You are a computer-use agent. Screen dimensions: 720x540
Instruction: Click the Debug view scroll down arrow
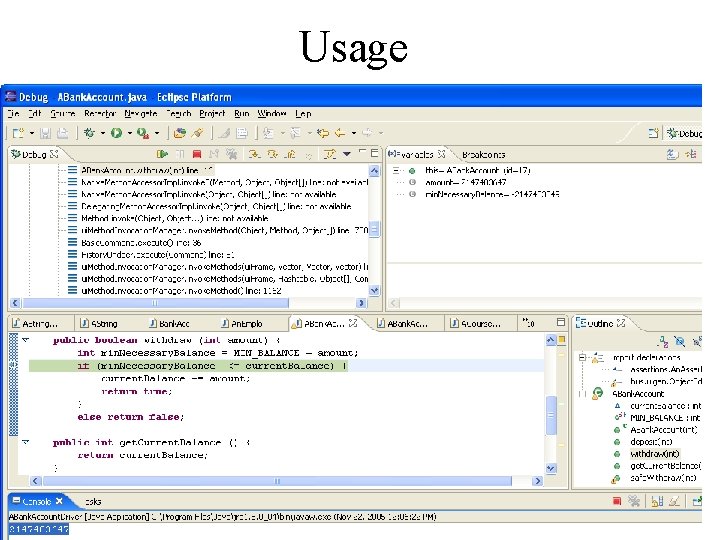click(374, 290)
